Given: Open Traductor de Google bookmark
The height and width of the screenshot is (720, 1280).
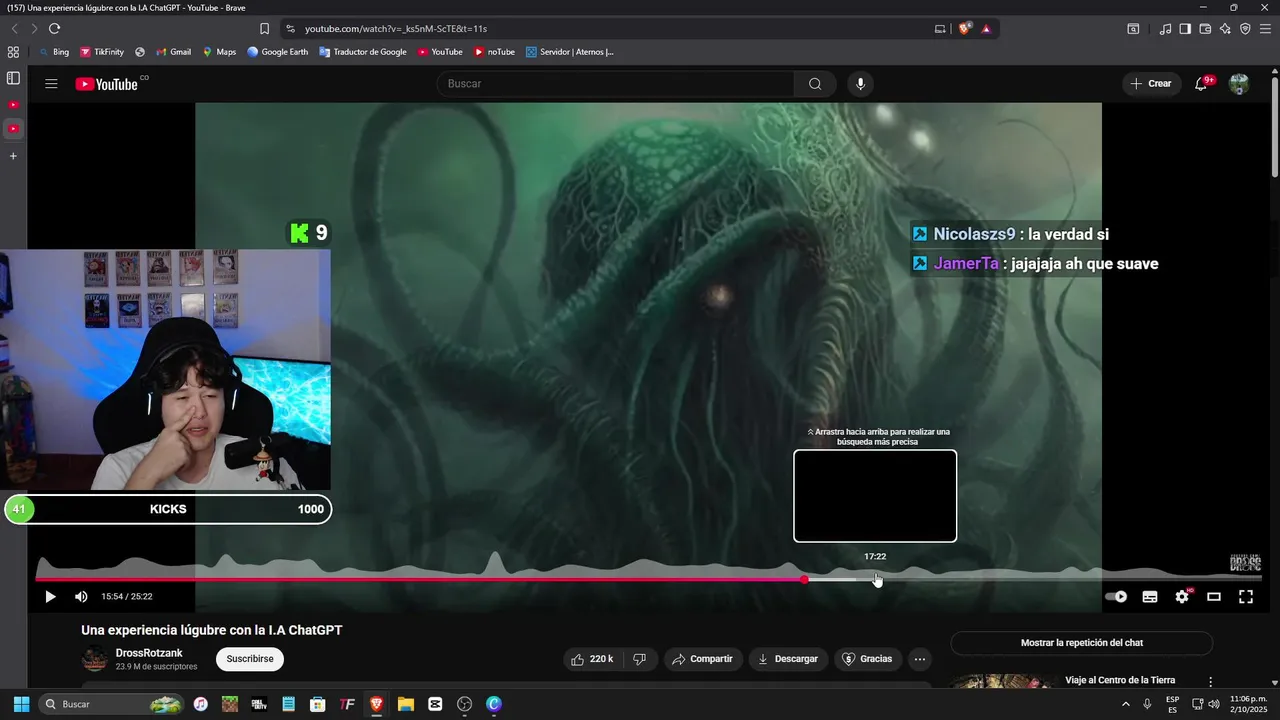Looking at the screenshot, I should 363,52.
